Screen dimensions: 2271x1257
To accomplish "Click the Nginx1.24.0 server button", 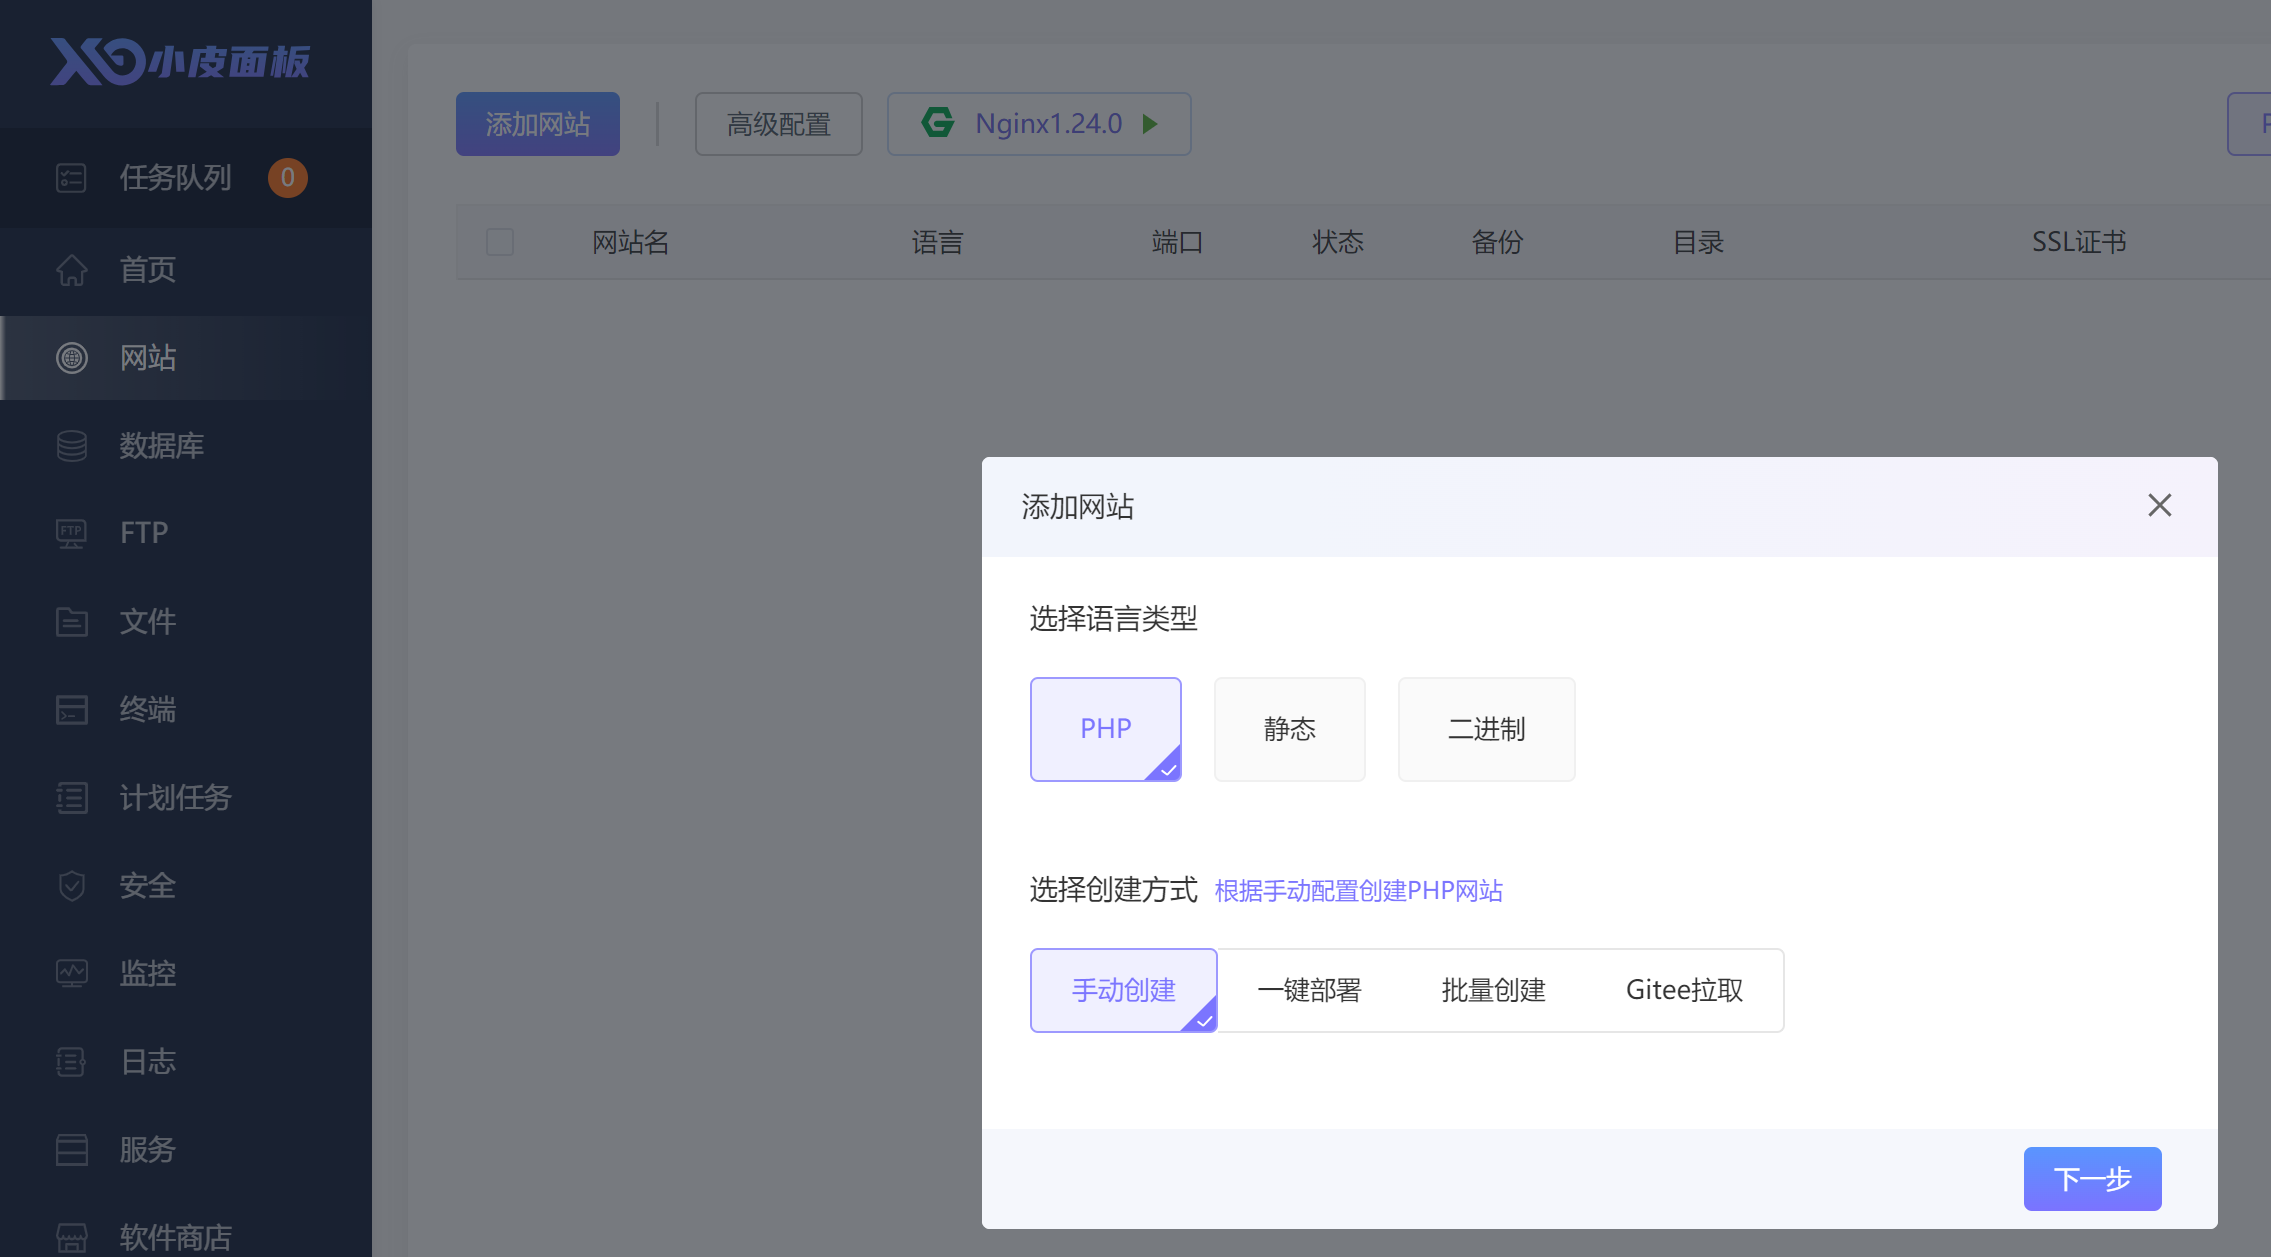I will [1039, 124].
